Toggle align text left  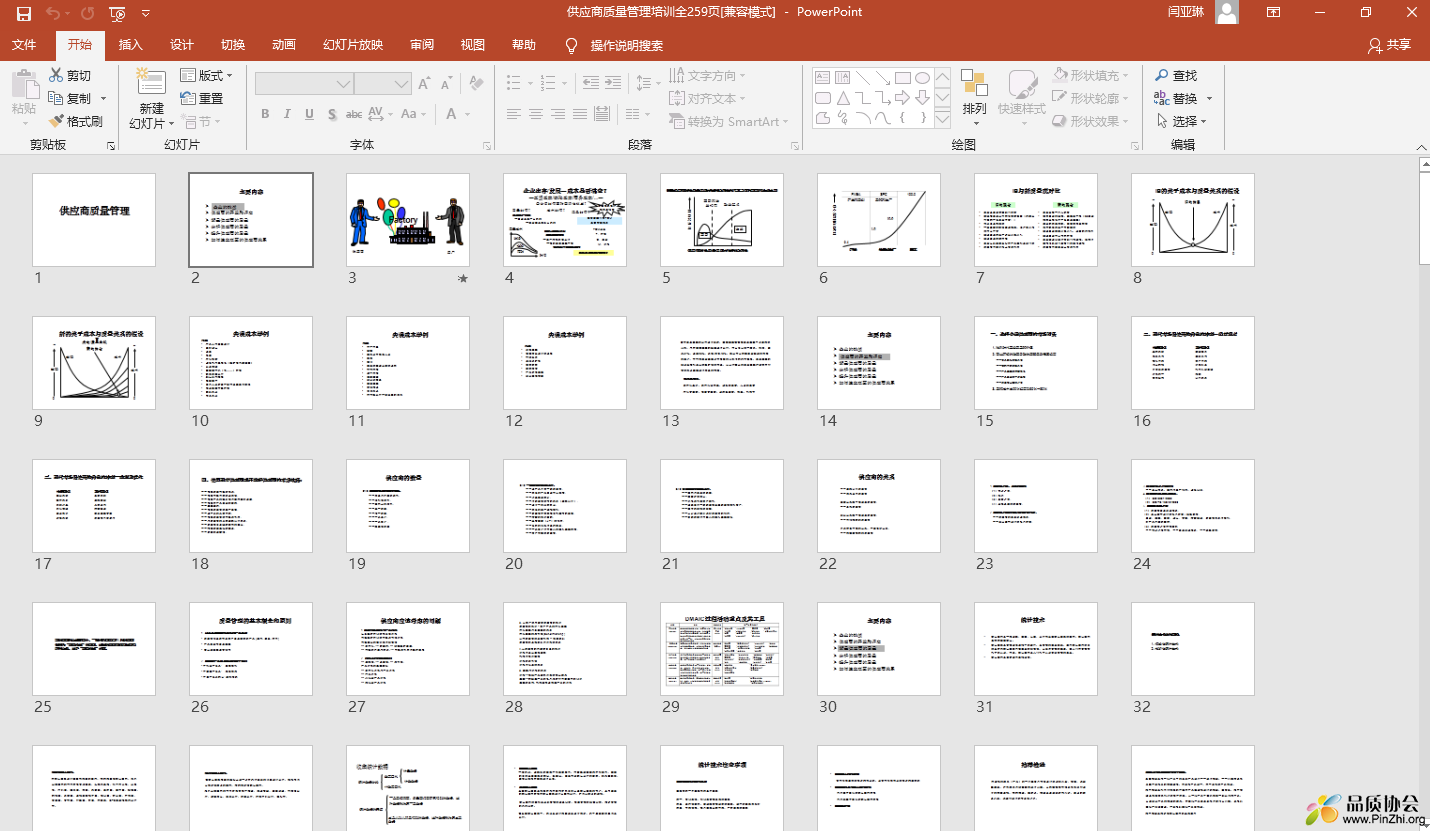pyautogui.click(x=514, y=114)
